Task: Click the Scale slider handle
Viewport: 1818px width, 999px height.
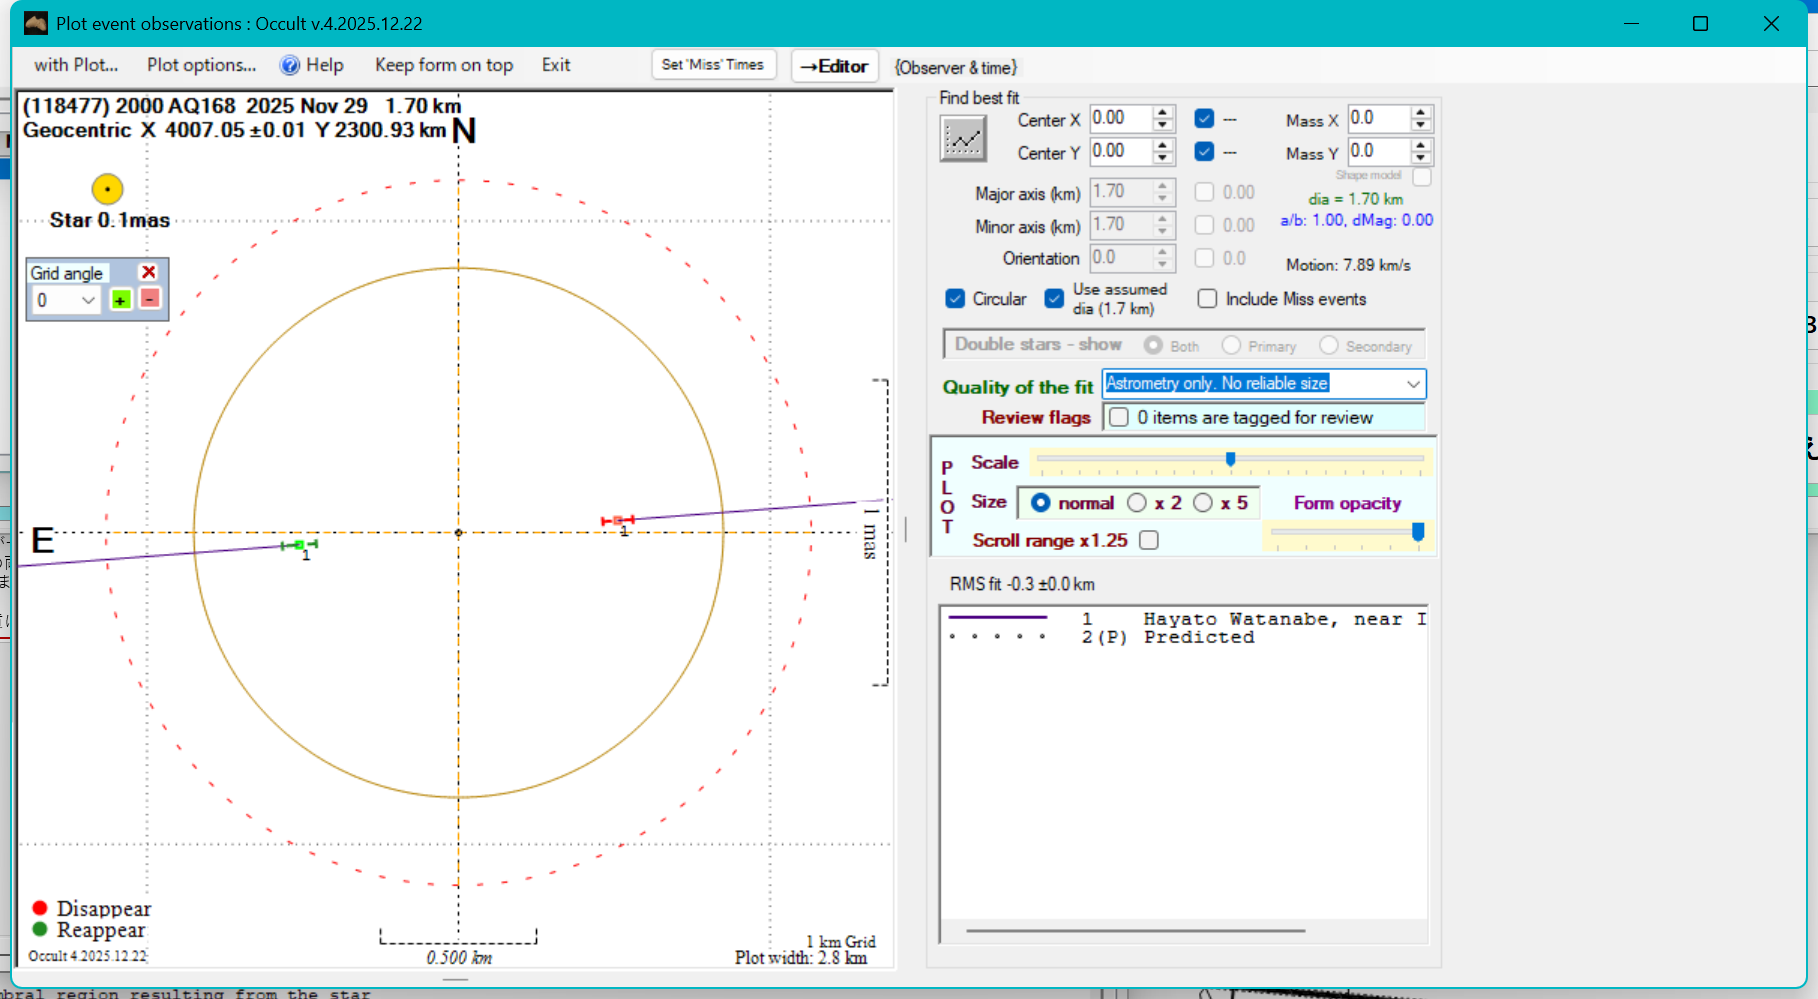Action: 1230,459
